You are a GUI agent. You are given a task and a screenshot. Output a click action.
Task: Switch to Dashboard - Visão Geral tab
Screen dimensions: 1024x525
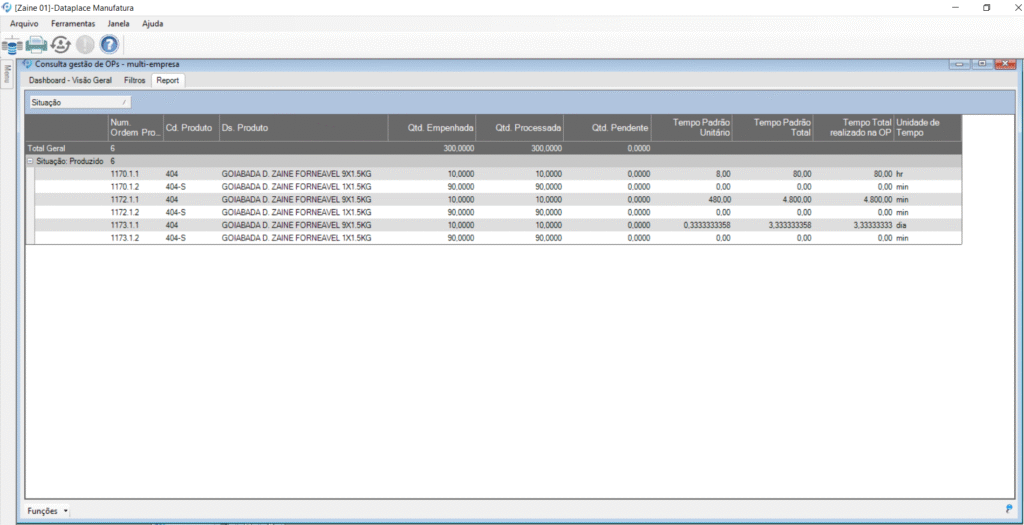coord(70,80)
